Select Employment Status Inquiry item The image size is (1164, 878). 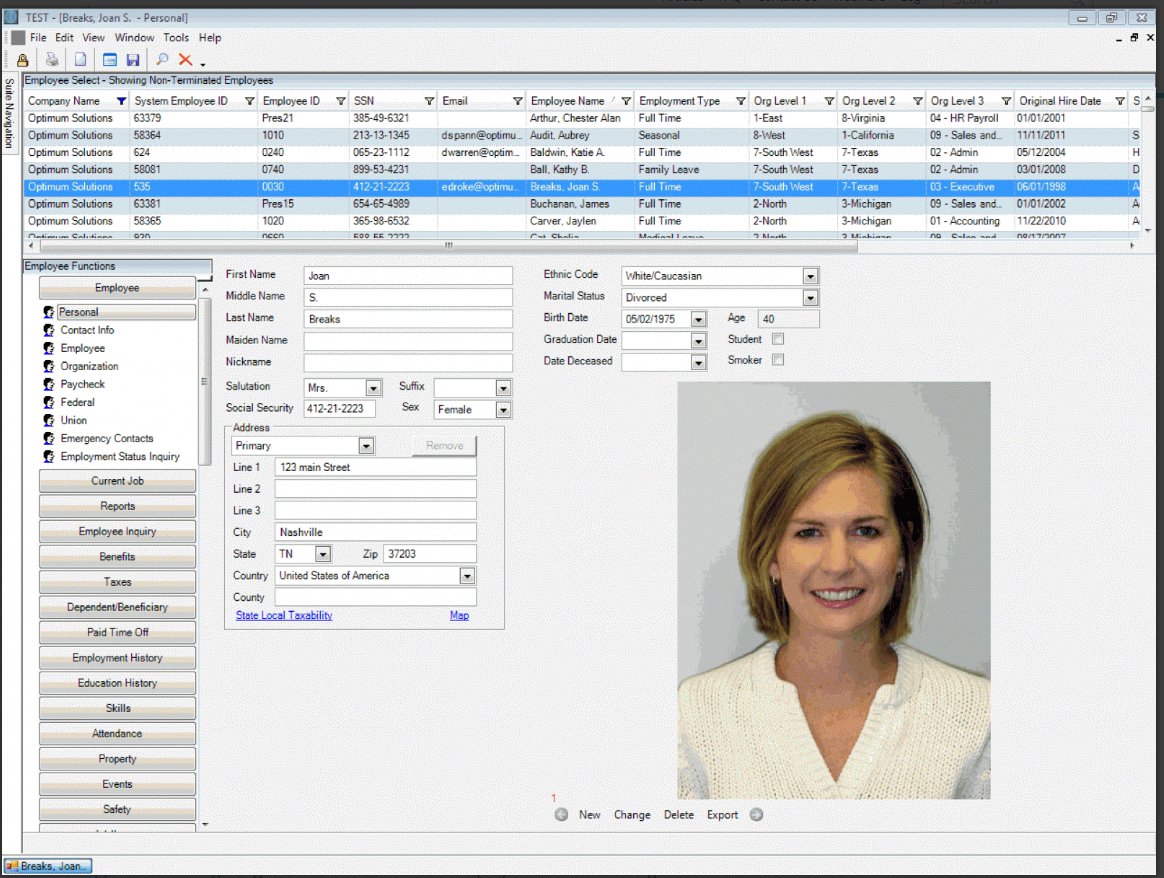[120, 457]
